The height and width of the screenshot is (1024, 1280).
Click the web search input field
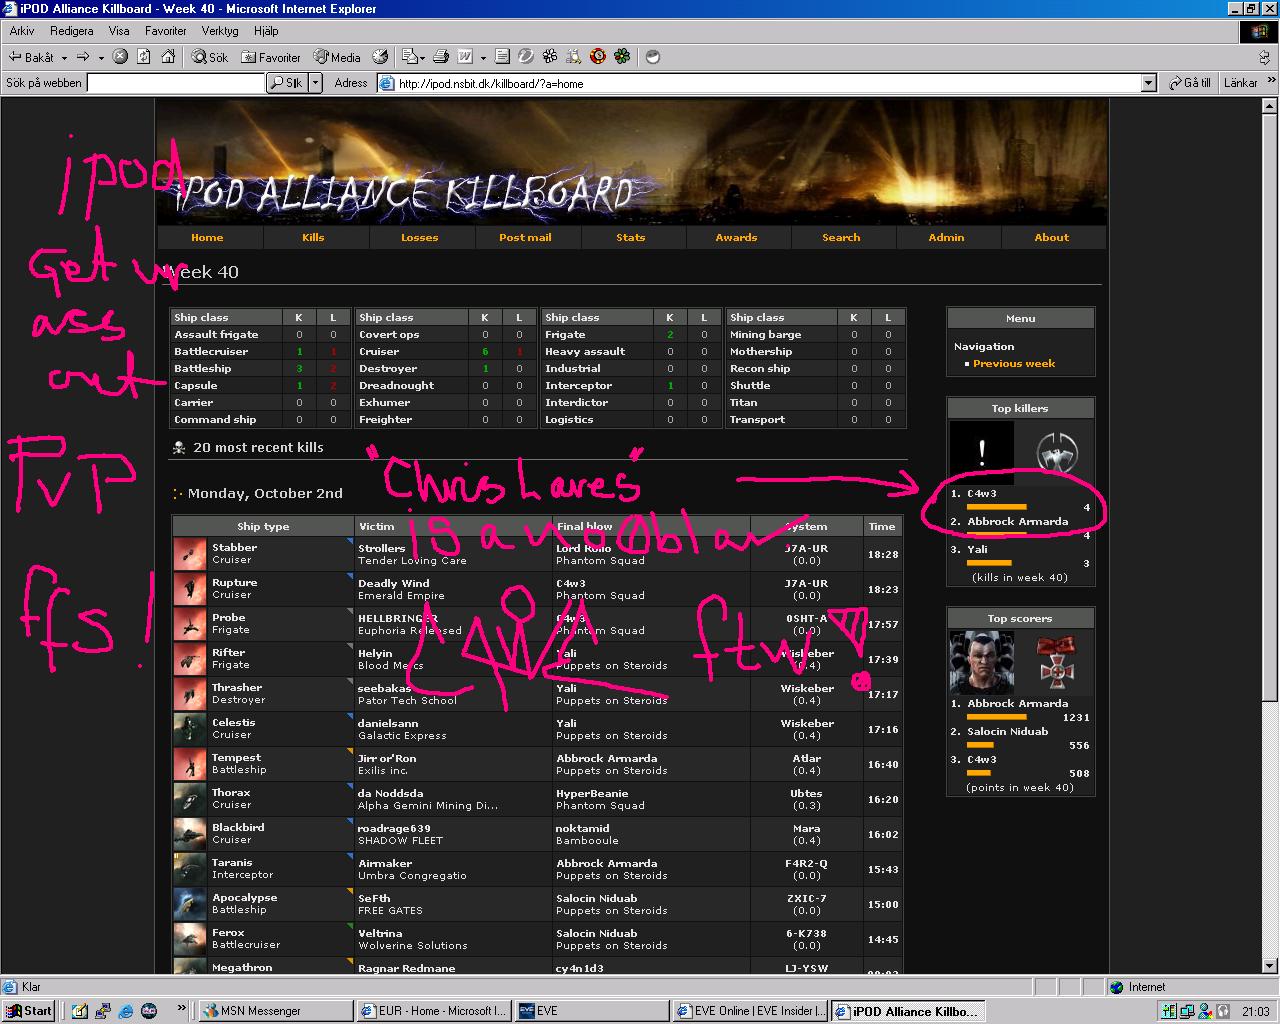pos(175,83)
